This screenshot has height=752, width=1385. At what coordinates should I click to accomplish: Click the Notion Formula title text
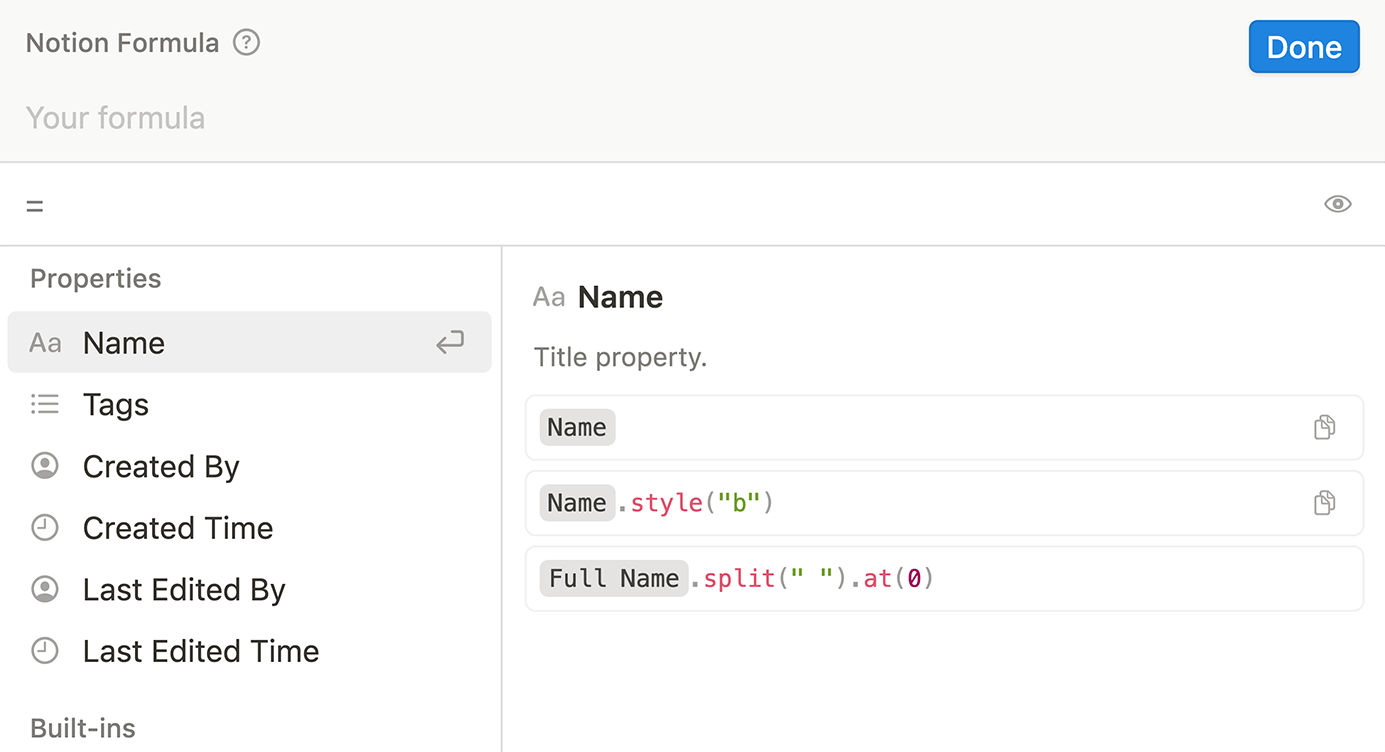122,43
